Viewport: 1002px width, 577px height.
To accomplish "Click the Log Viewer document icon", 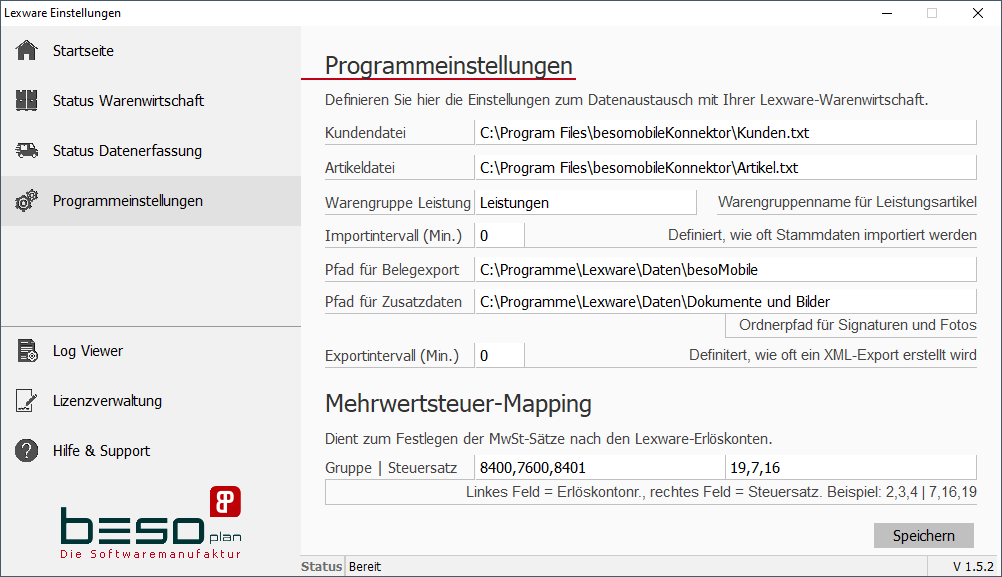I will coord(27,351).
